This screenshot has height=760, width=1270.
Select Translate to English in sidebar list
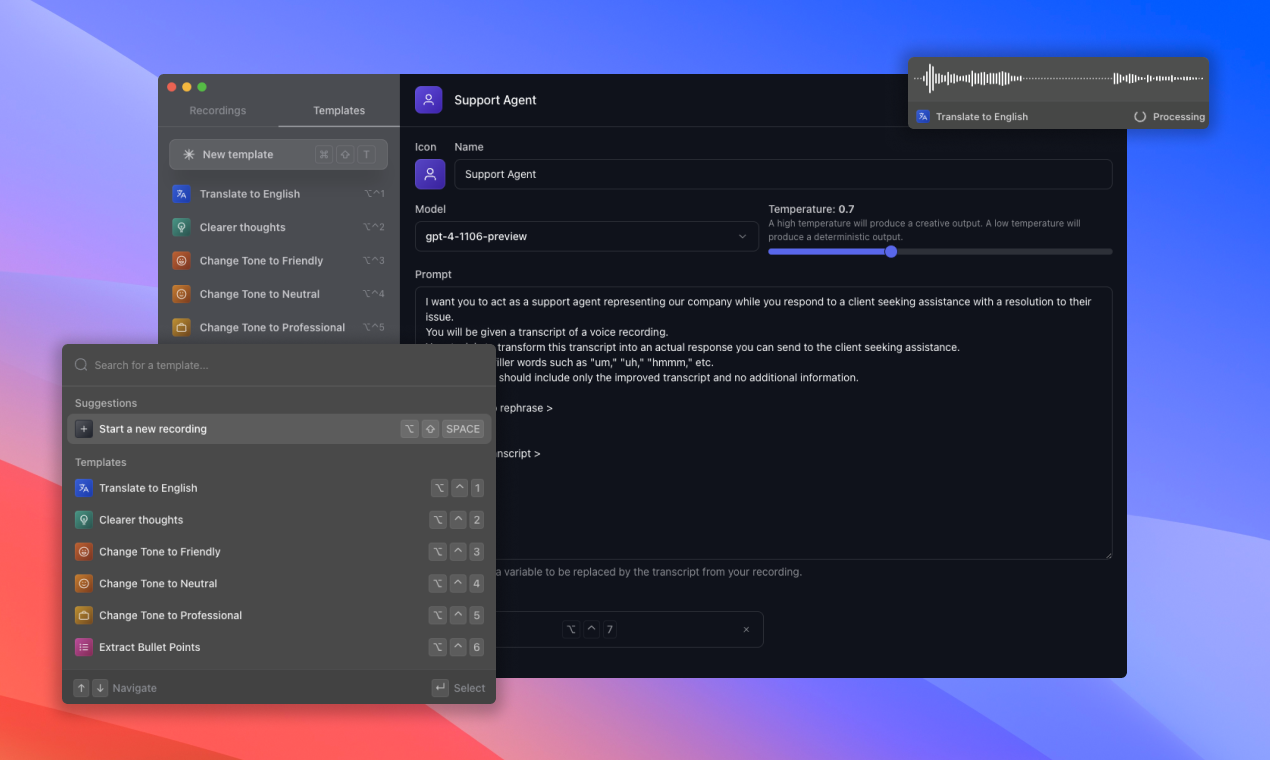pos(279,194)
